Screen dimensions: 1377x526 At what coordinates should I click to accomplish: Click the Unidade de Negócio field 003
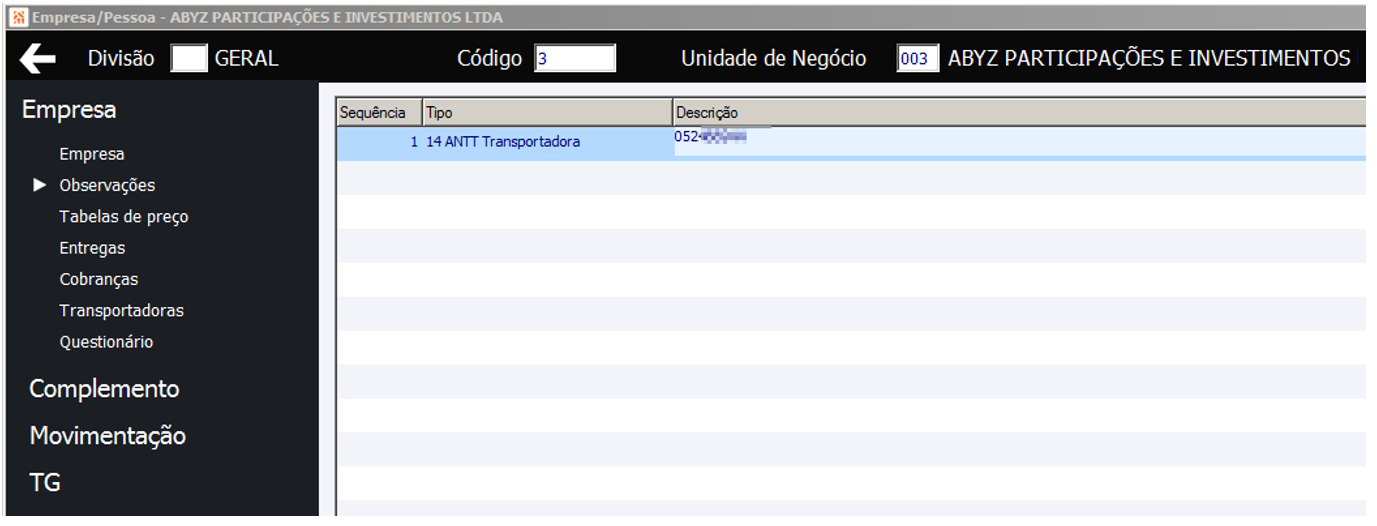pyautogui.click(x=917, y=59)
